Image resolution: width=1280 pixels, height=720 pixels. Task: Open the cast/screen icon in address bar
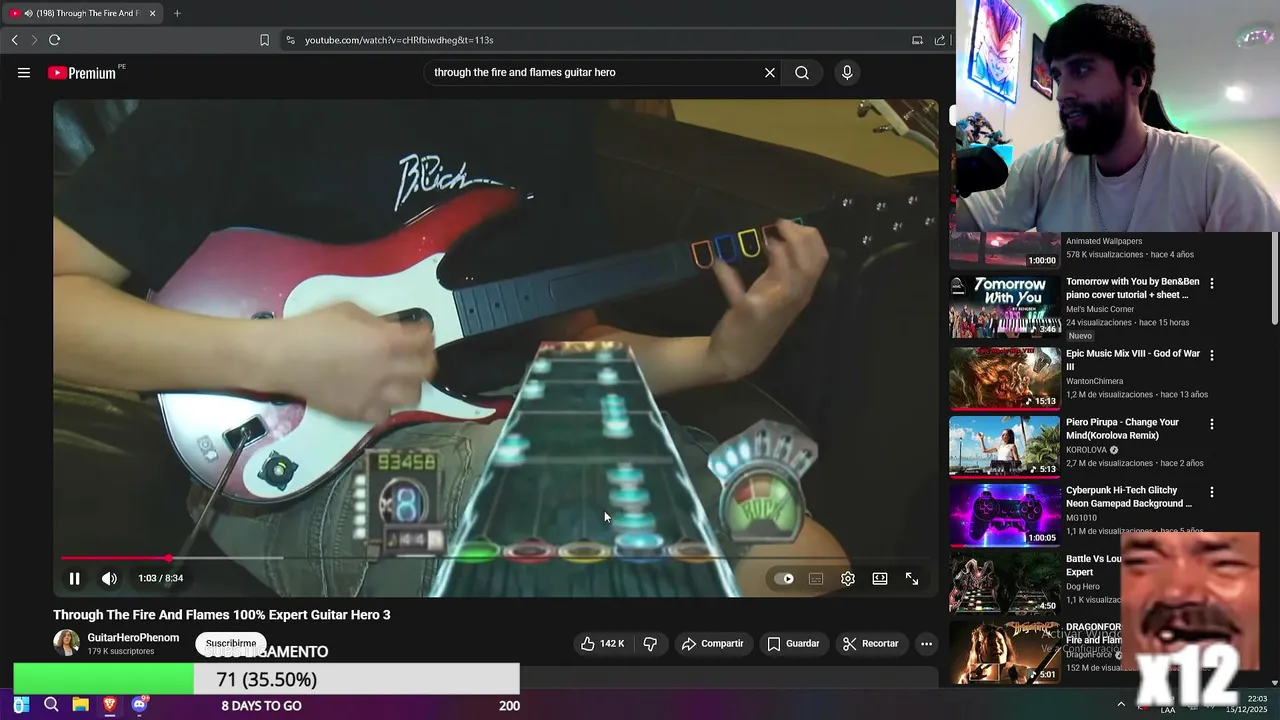917,40
